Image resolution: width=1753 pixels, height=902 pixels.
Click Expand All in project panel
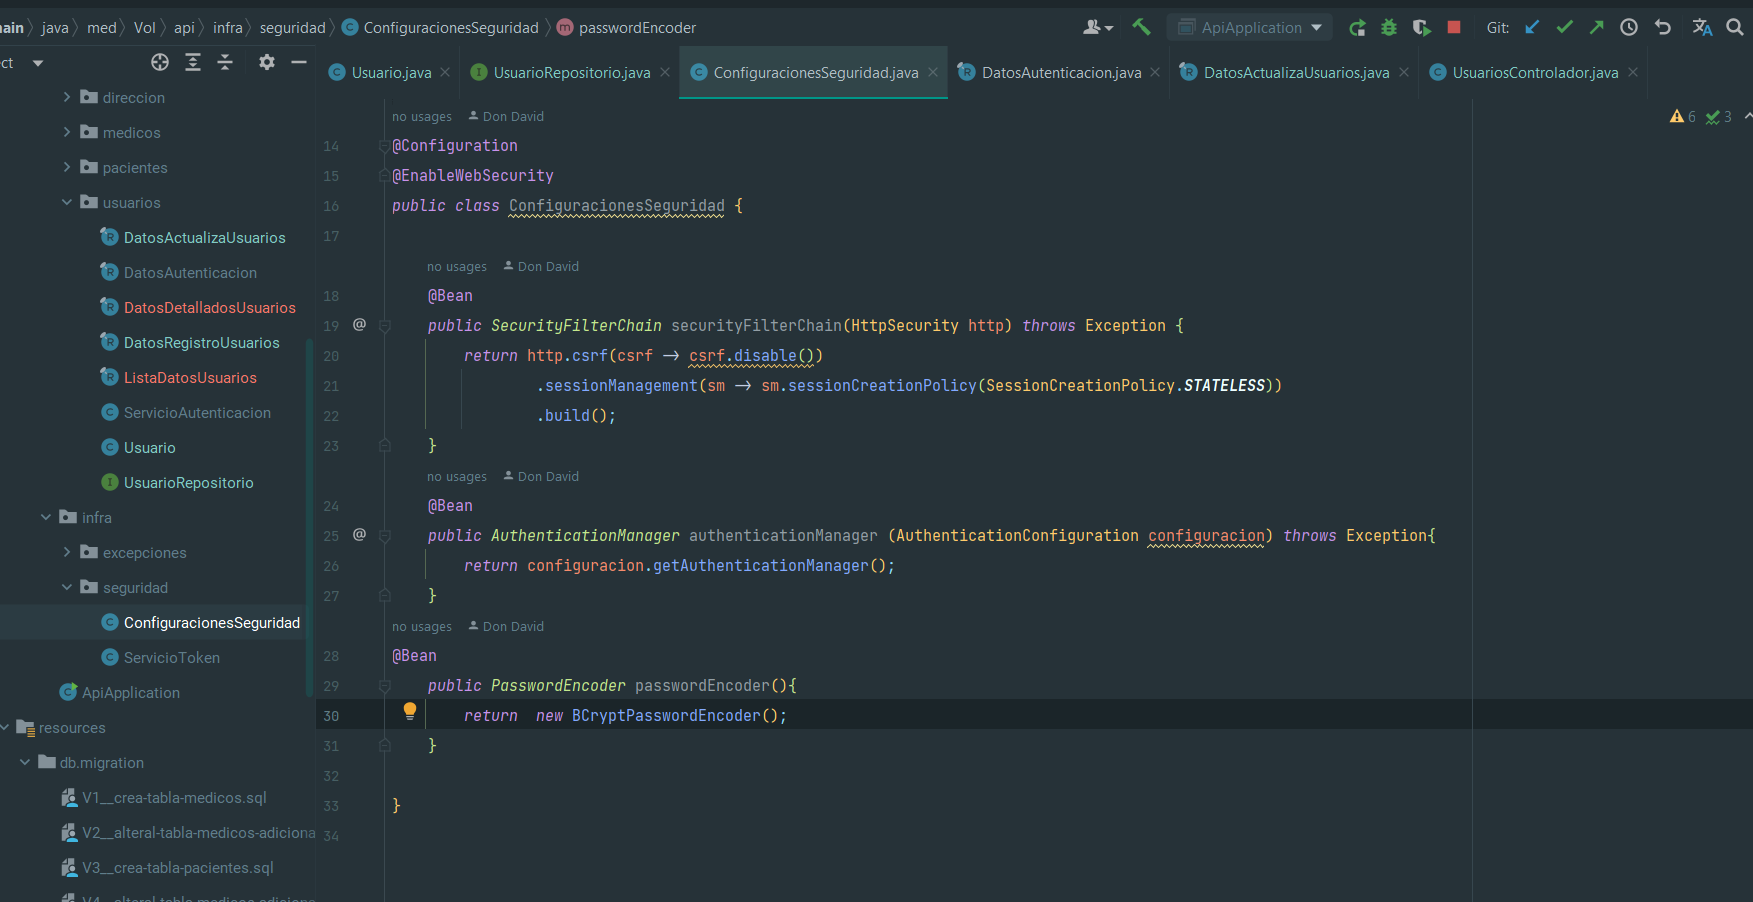[x=193, y=63]
